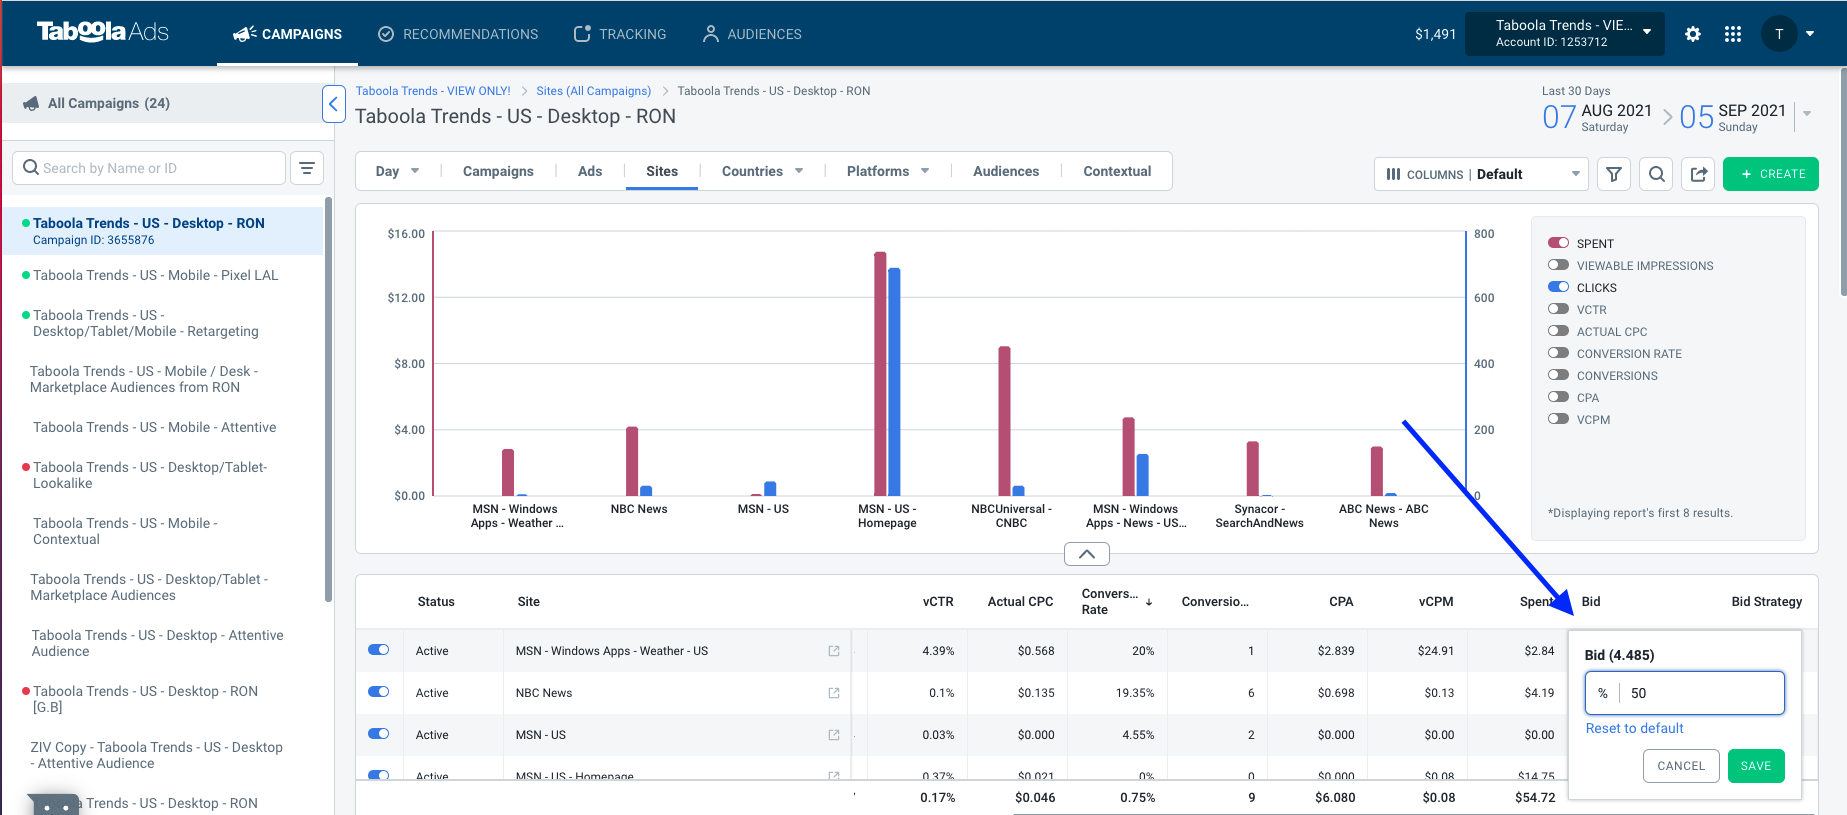
Task: Click the SAVE bid button
Action: coord(1756,766)
